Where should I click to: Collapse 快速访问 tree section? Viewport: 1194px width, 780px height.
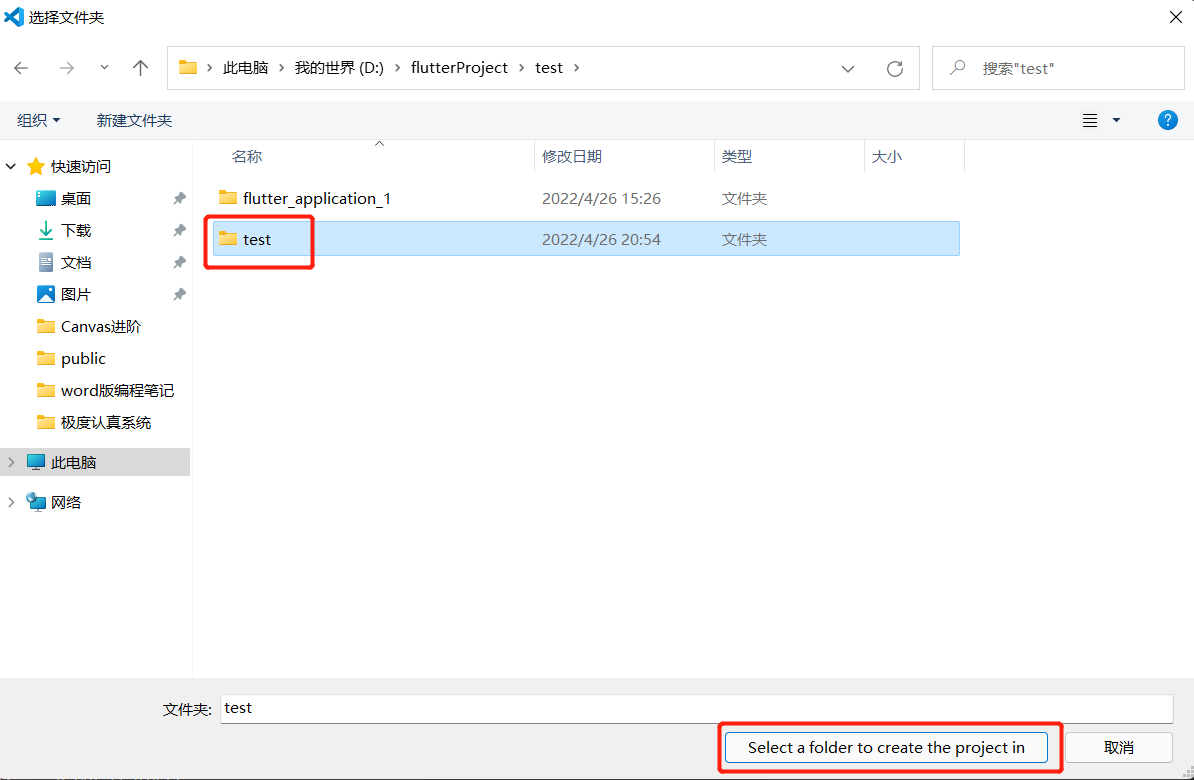[11, 166]
